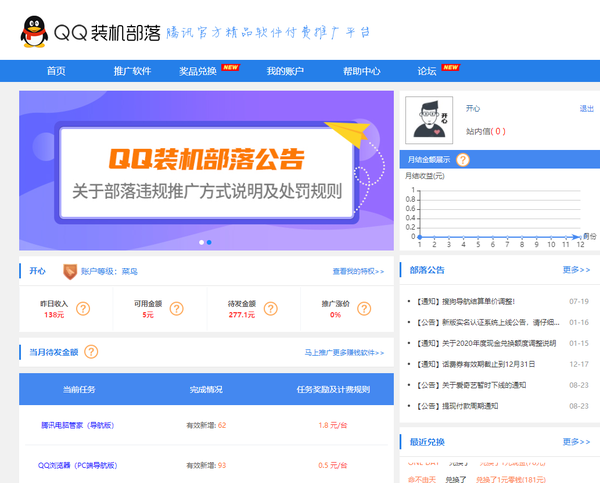The image size is (600, 483).
Task: Open 更多 in 部落公告 section
Action: point(576,270)
